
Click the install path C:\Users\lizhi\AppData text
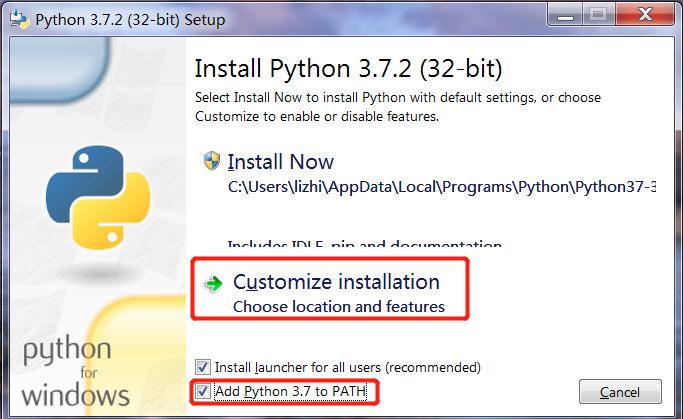point(442,187)
